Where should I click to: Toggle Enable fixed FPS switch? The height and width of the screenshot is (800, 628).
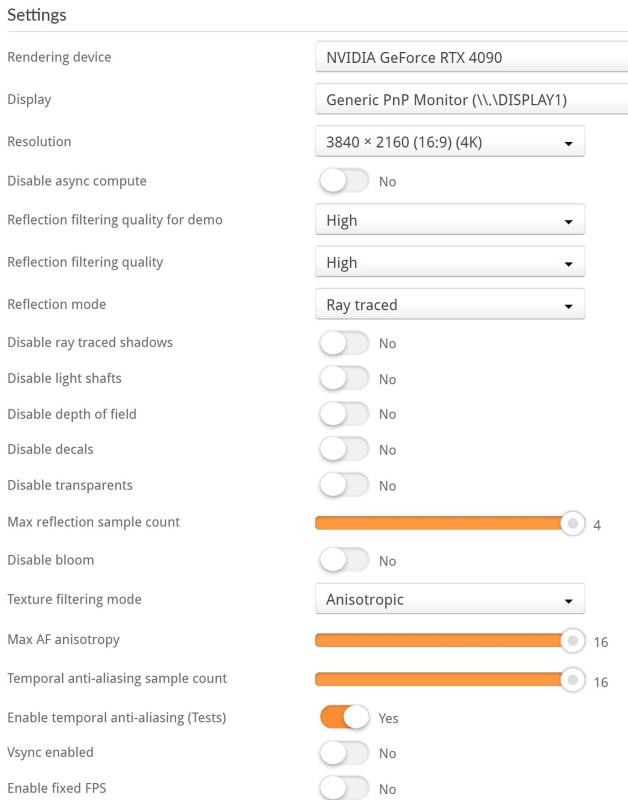pyautogui.click(x=343, y=788)
